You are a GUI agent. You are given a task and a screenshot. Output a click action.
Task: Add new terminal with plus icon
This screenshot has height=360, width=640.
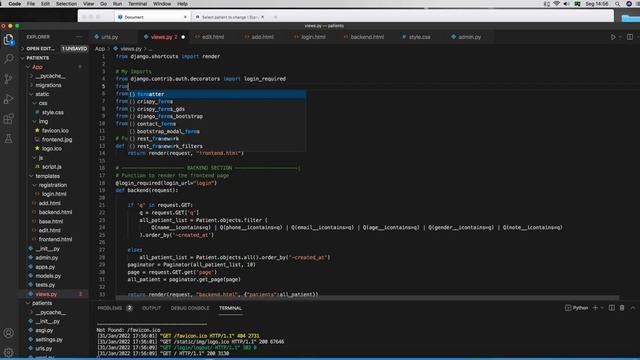click(595, 308)
